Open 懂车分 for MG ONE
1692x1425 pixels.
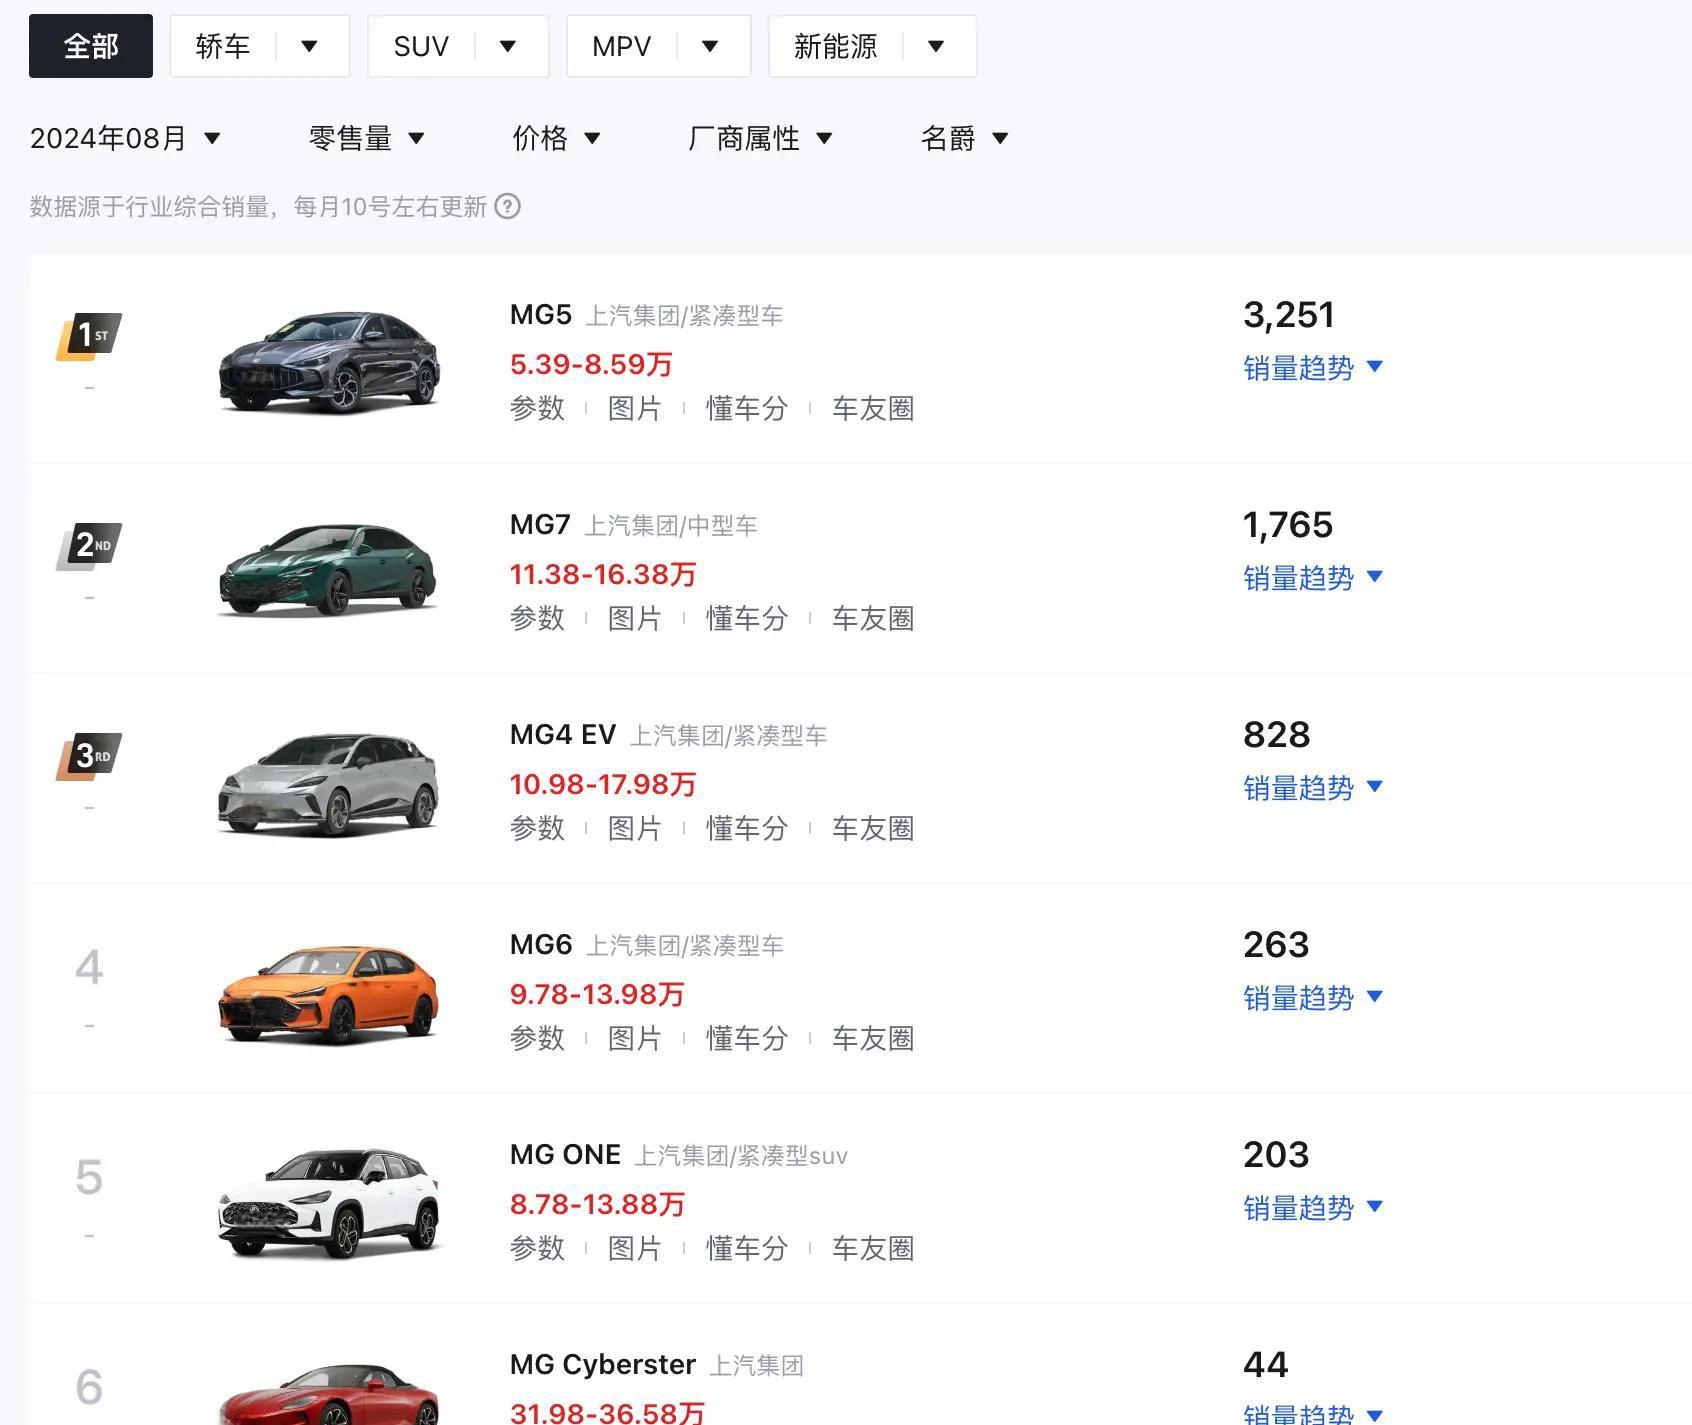click(x=747, y=1248)
